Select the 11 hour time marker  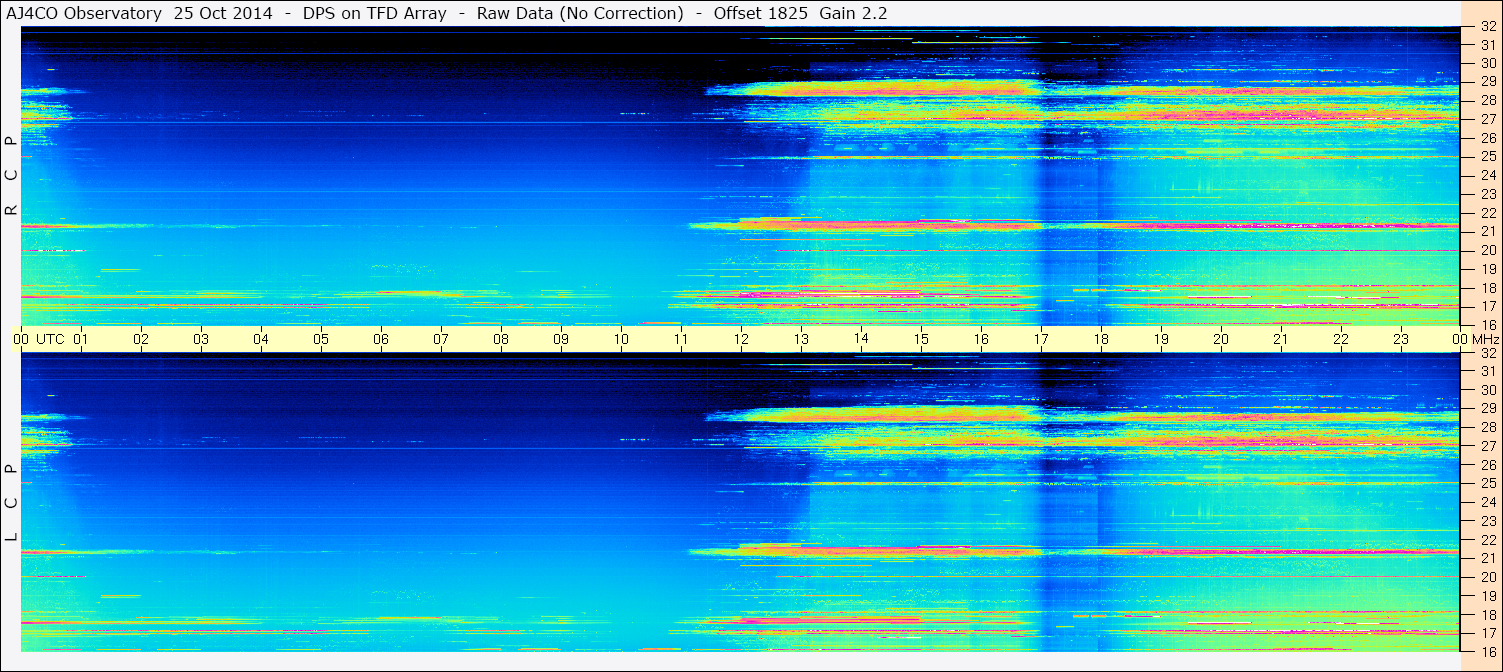coord(681,339)
